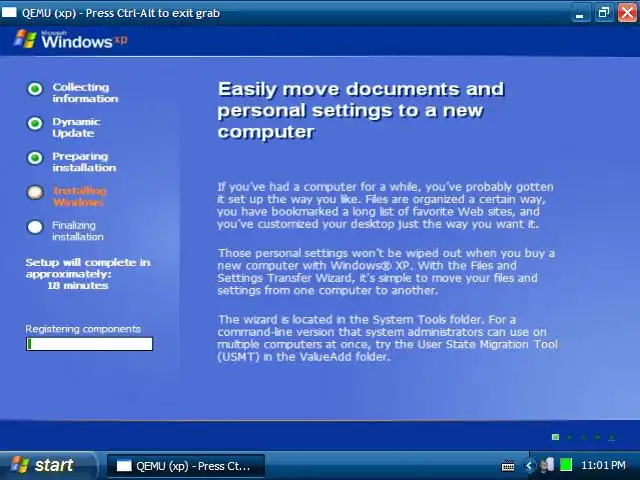Click the green square tray icon
Image resolution: width=640 pixels, height=480 pixels.
(566, 465)
